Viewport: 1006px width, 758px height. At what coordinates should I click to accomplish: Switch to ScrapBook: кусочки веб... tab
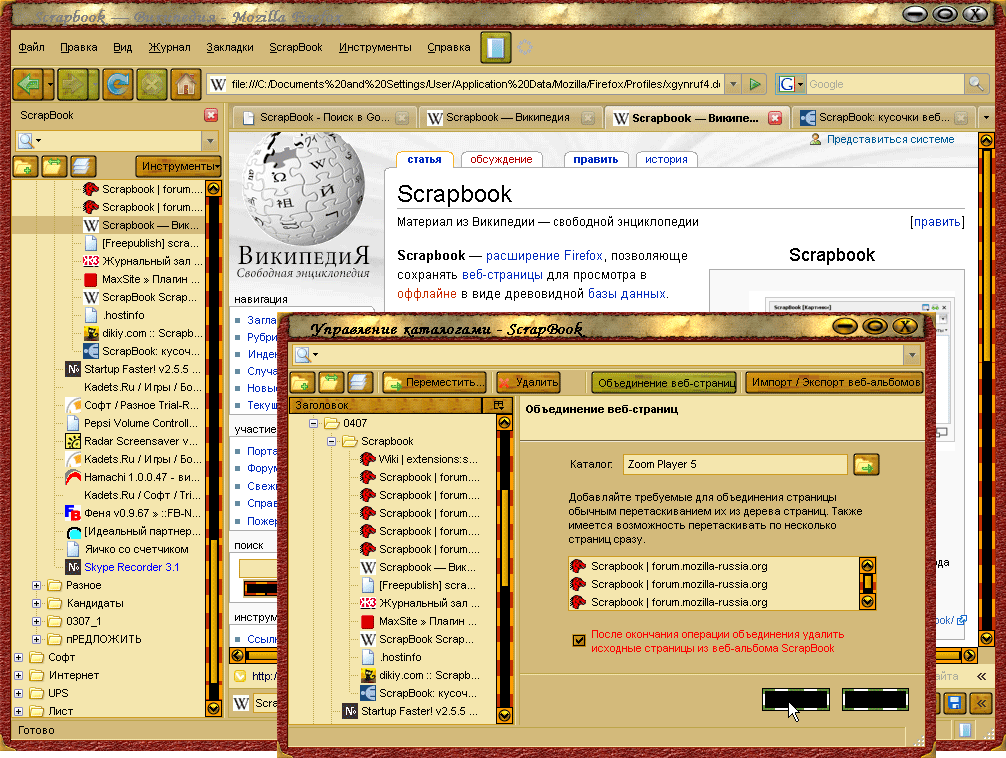(883, 117)
